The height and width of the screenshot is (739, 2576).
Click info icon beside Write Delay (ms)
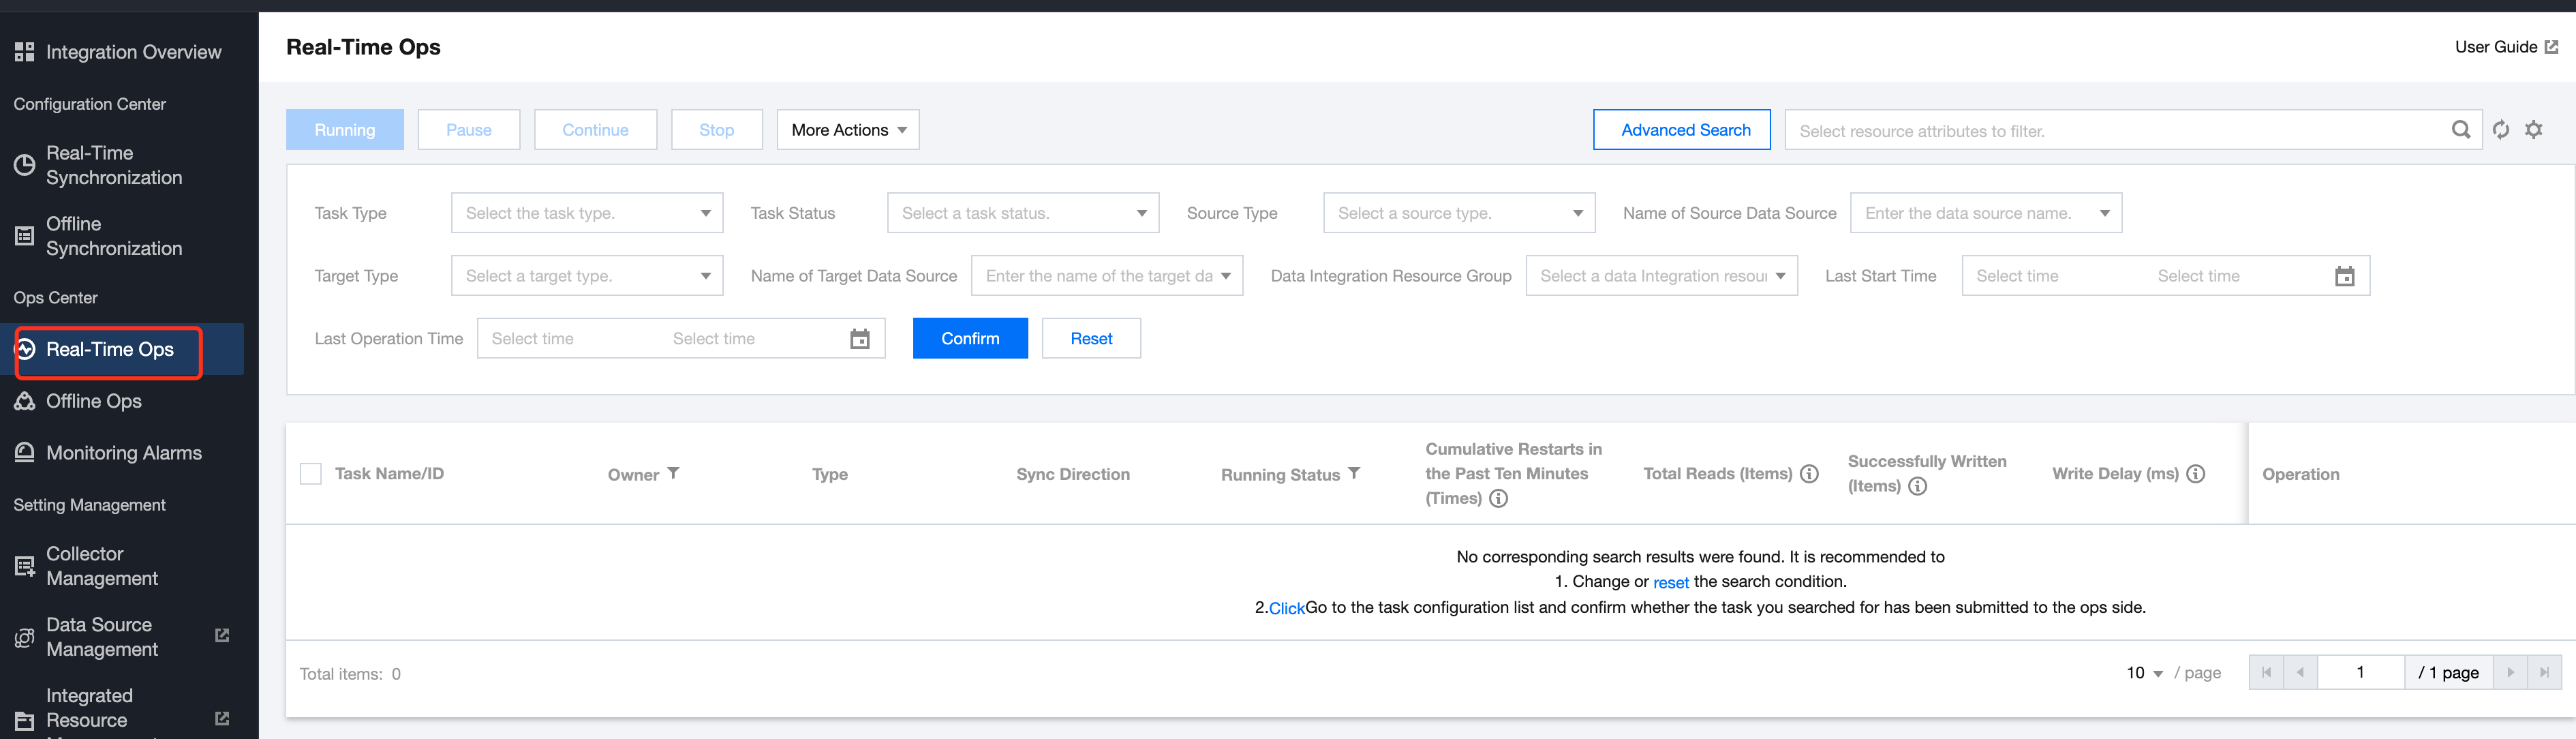click(2195, 474)
